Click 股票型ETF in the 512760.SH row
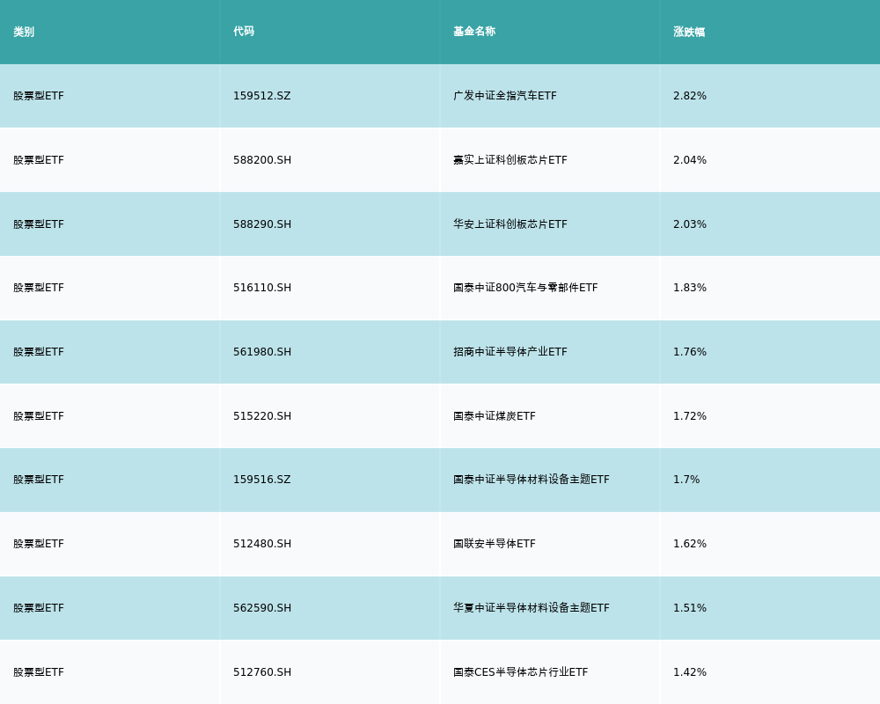Viewport: 880px width, 704px height. [39, 672]
